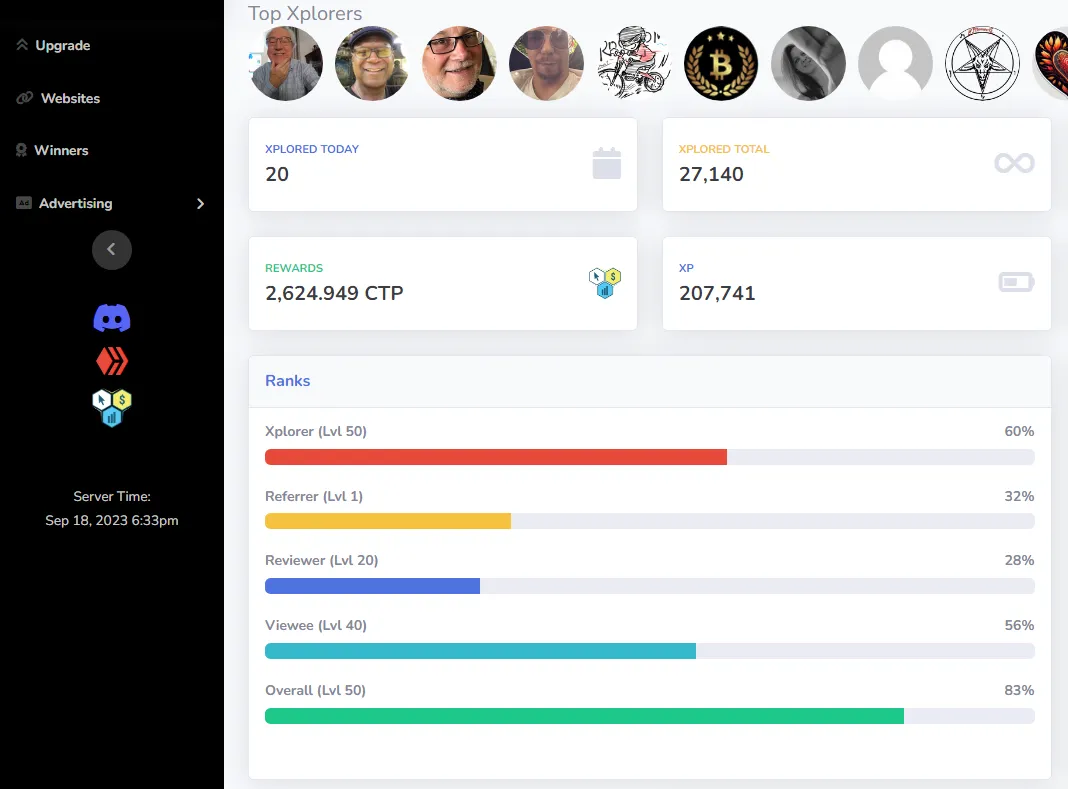Click the battery icon in XP card
The height and width of the screenshot is (789, 1068).
pos(1016,281)
